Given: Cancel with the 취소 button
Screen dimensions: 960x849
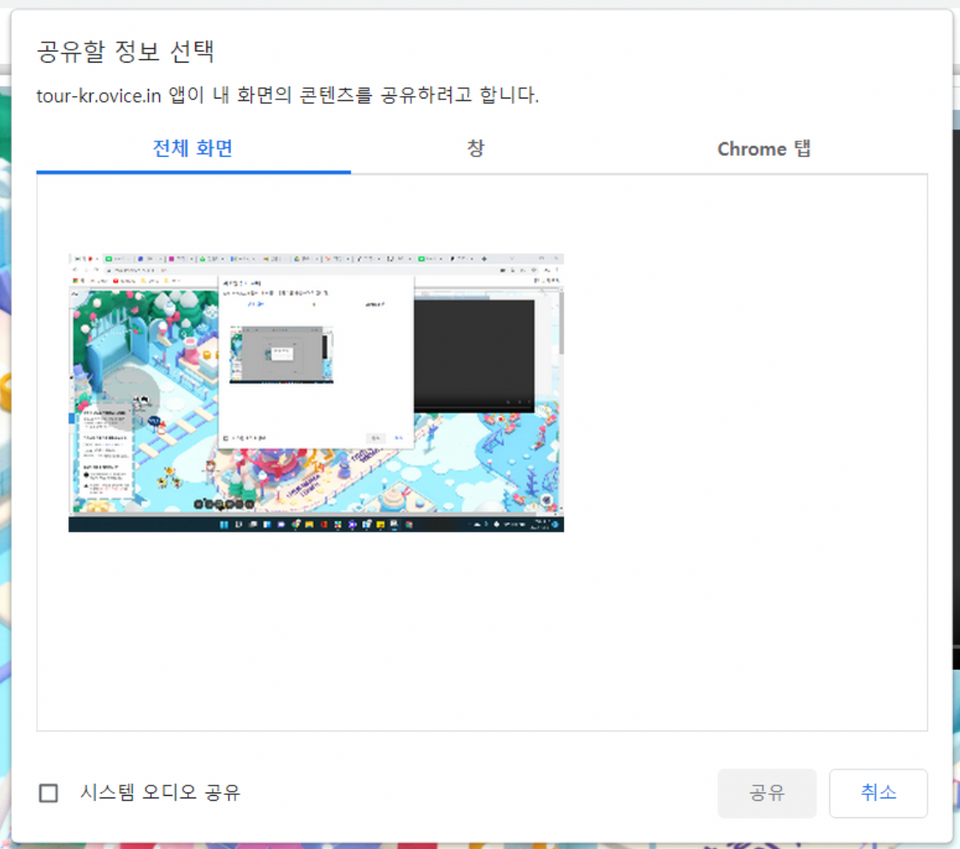Looking at the screenshot, I should tap(878, 793).
